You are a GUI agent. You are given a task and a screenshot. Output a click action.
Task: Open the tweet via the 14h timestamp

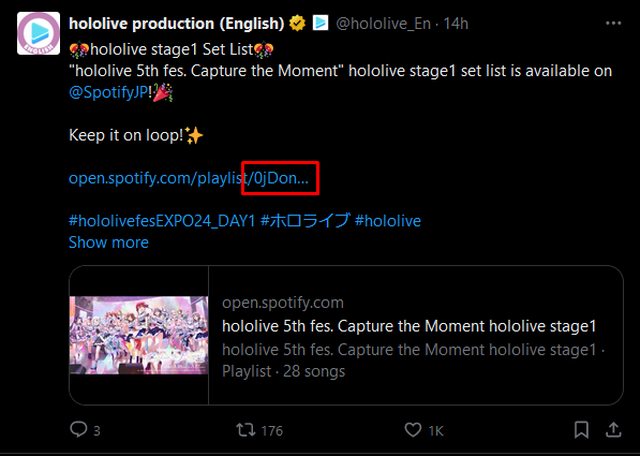point(456,22)
